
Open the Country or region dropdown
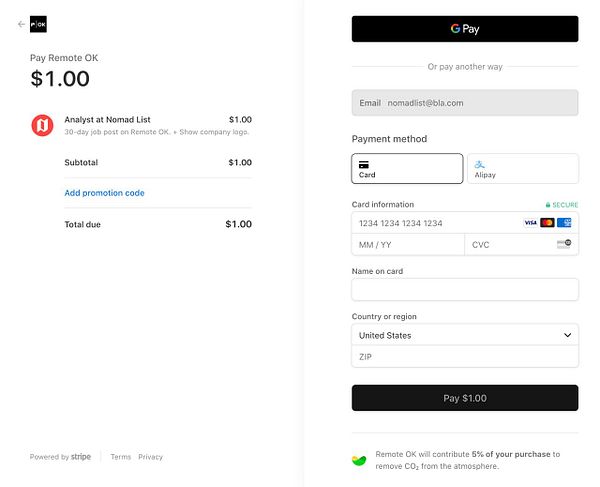(465, 336)
